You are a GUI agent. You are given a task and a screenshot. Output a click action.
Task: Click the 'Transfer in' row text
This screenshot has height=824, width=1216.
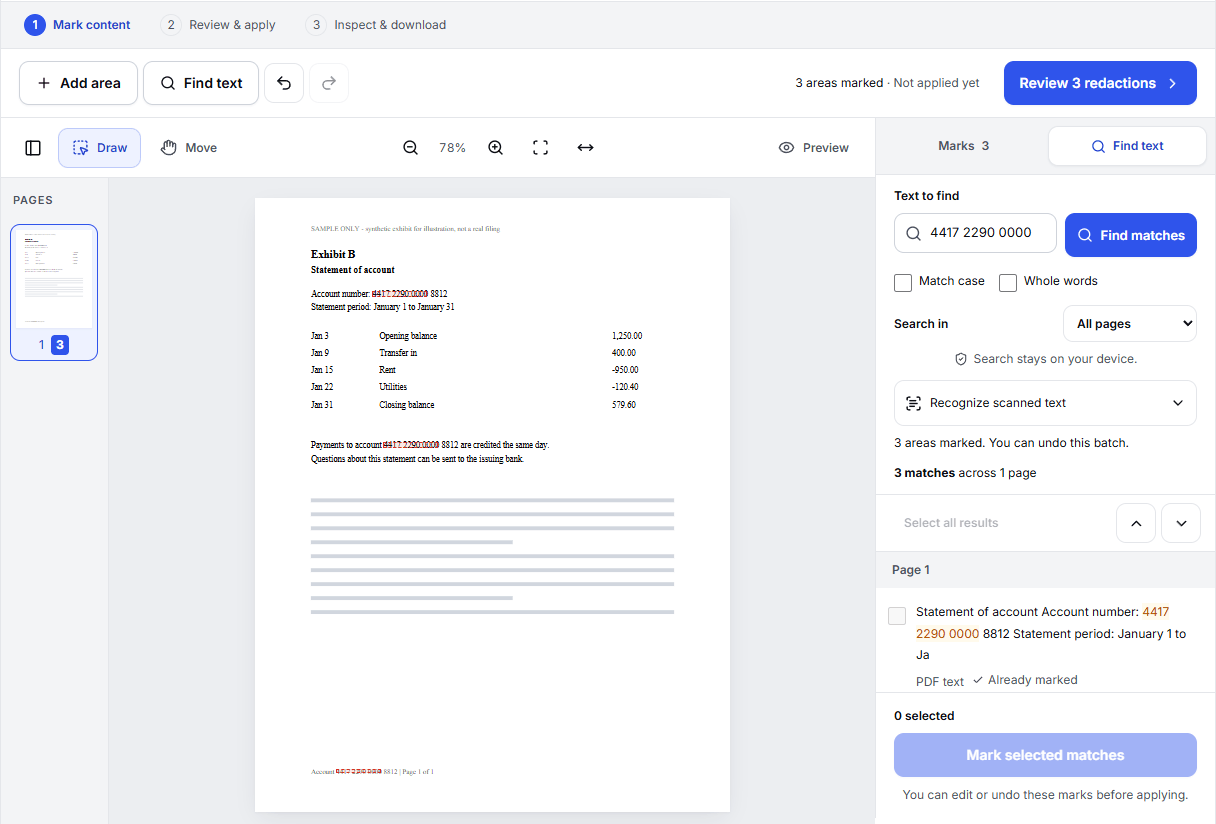click(x=398, y=353)
